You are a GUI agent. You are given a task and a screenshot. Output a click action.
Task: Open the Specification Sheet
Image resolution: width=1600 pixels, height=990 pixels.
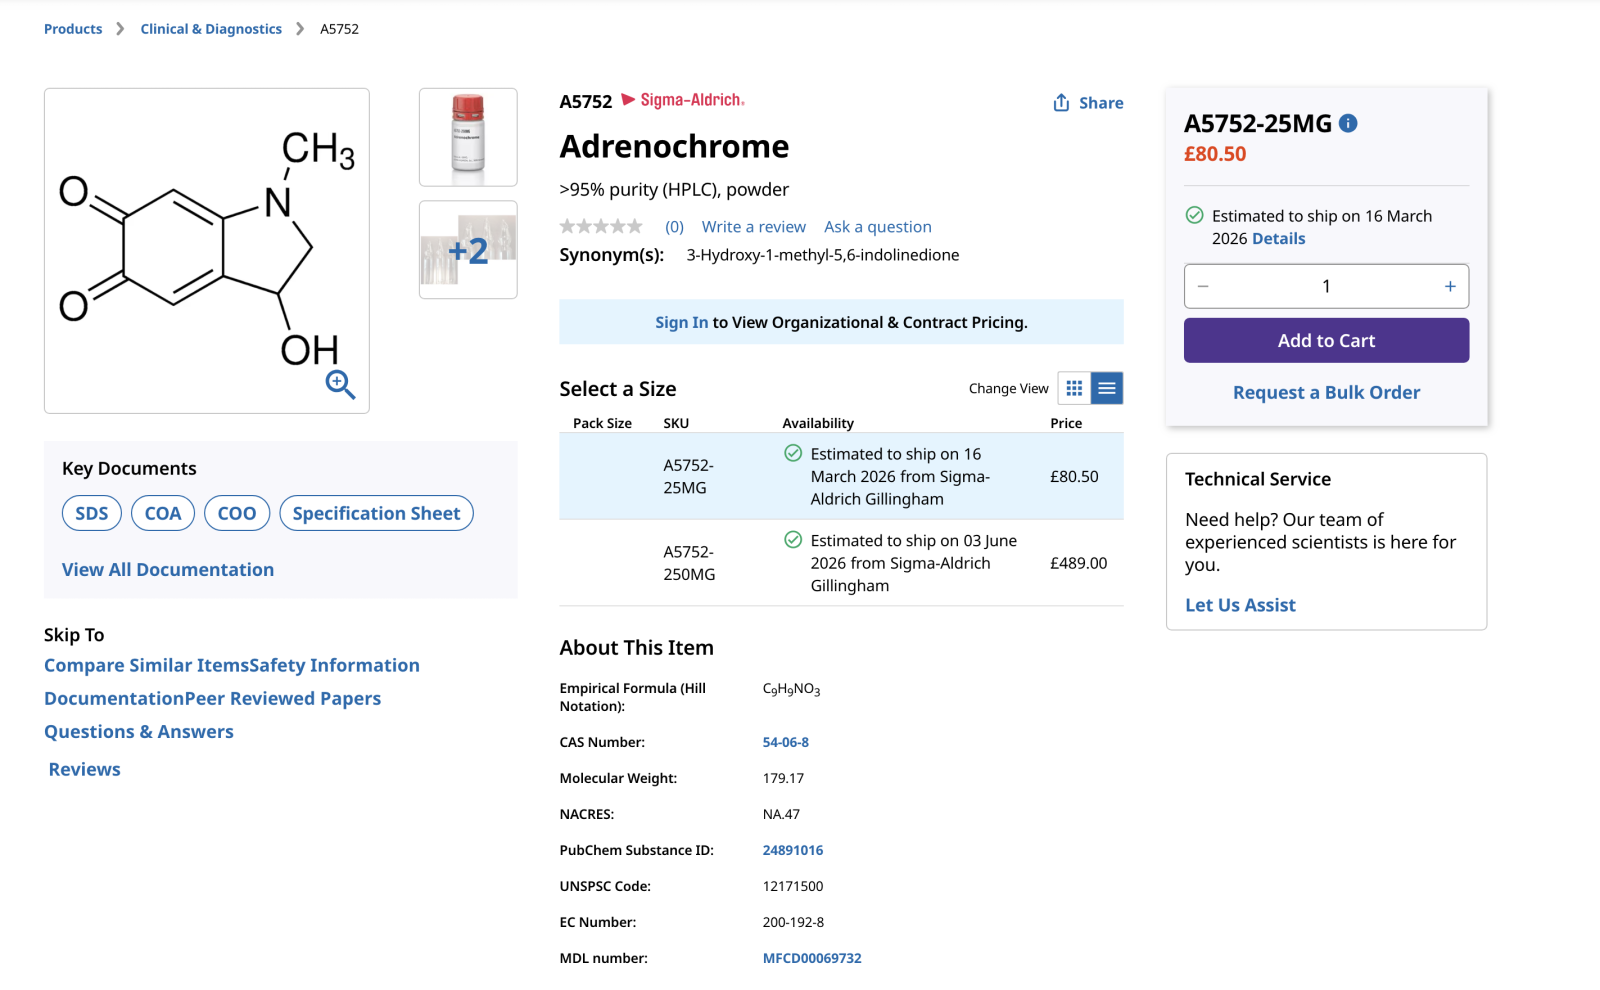tap(376, 513)
